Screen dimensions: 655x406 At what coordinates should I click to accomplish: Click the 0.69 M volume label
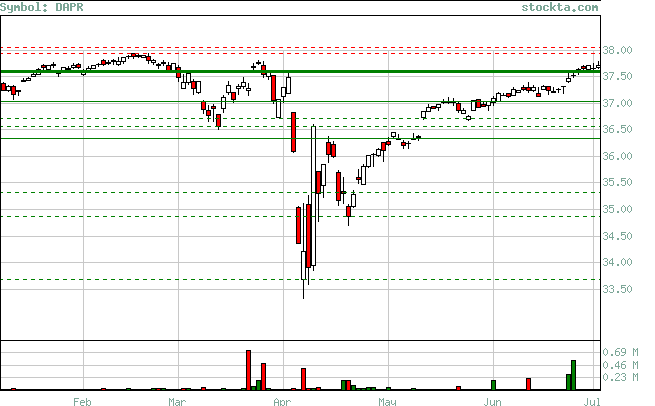click(x=620, y=353)
